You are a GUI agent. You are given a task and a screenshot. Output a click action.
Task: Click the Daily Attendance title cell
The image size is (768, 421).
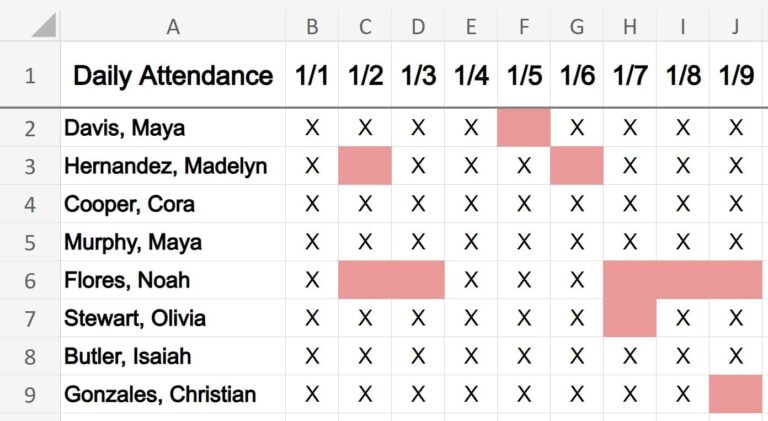[173, 75]
